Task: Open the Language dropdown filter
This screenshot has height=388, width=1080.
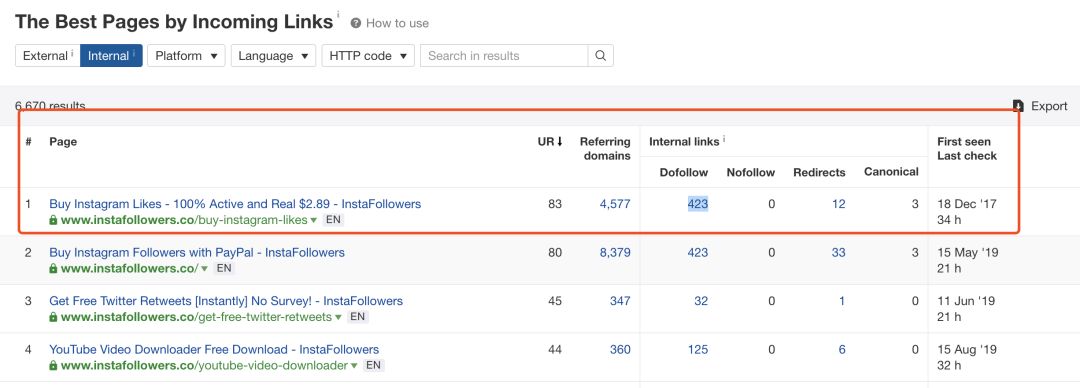Action: [273, 56]
